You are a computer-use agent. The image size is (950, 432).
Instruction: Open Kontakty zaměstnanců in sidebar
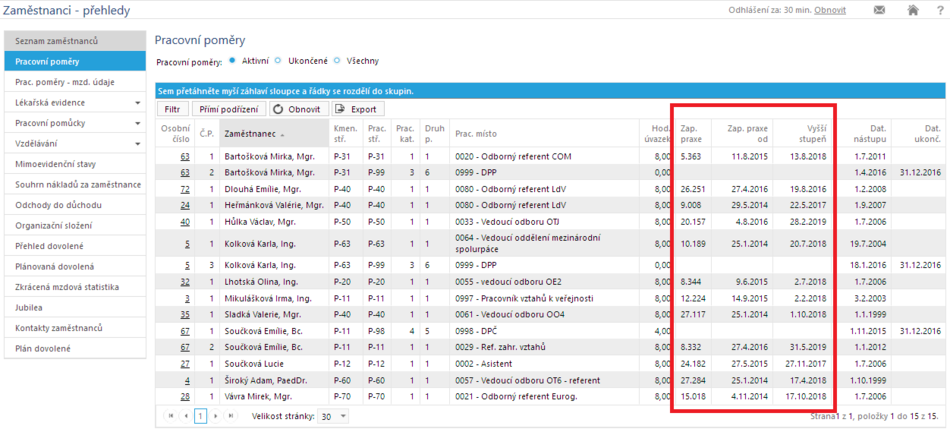pos(75,328)
